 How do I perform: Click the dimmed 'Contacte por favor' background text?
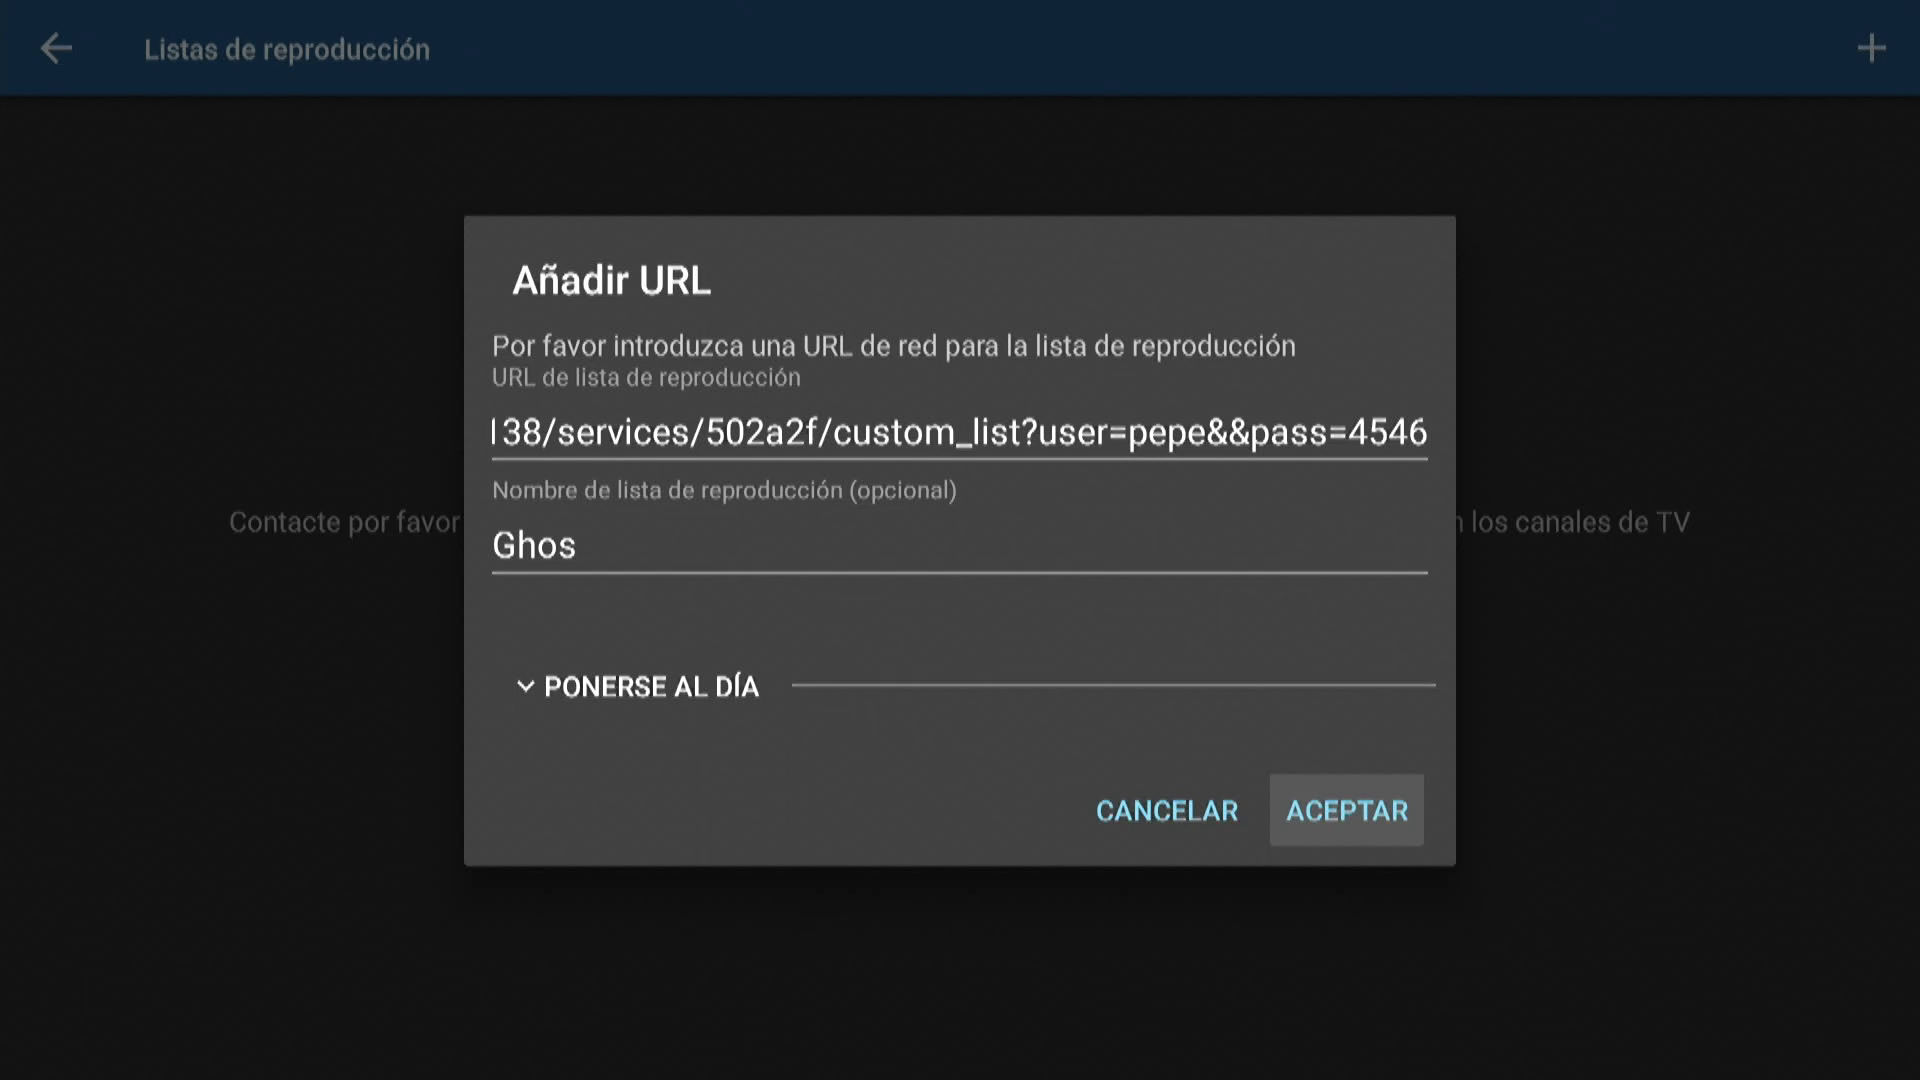coord(345,522)
